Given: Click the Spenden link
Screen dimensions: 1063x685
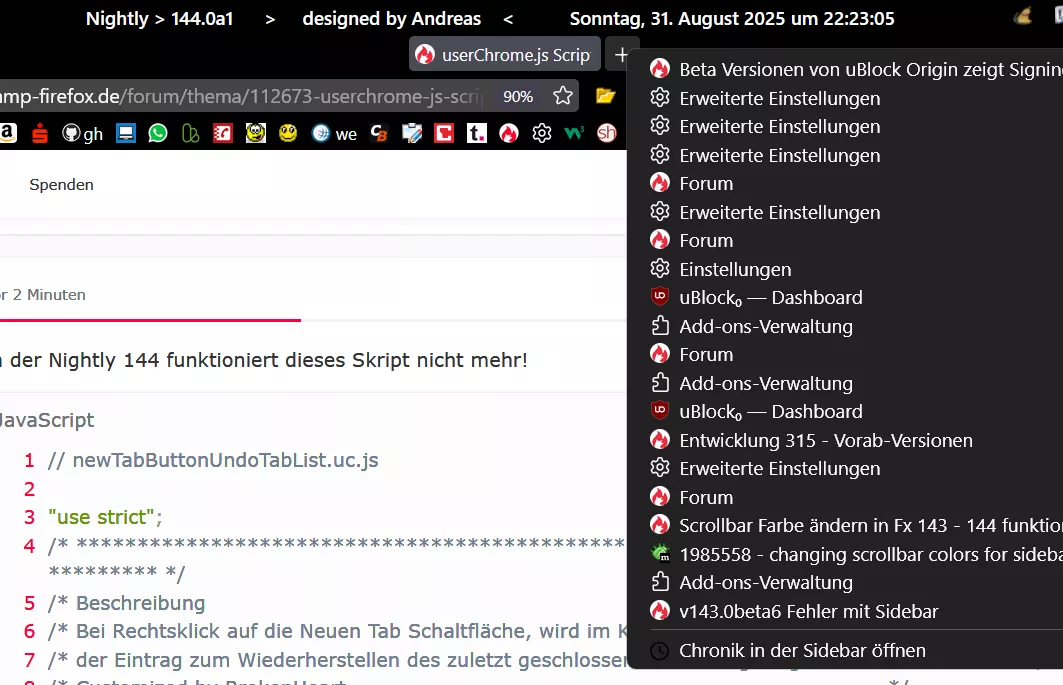Looking at the screenshot, I should [61, 184].
